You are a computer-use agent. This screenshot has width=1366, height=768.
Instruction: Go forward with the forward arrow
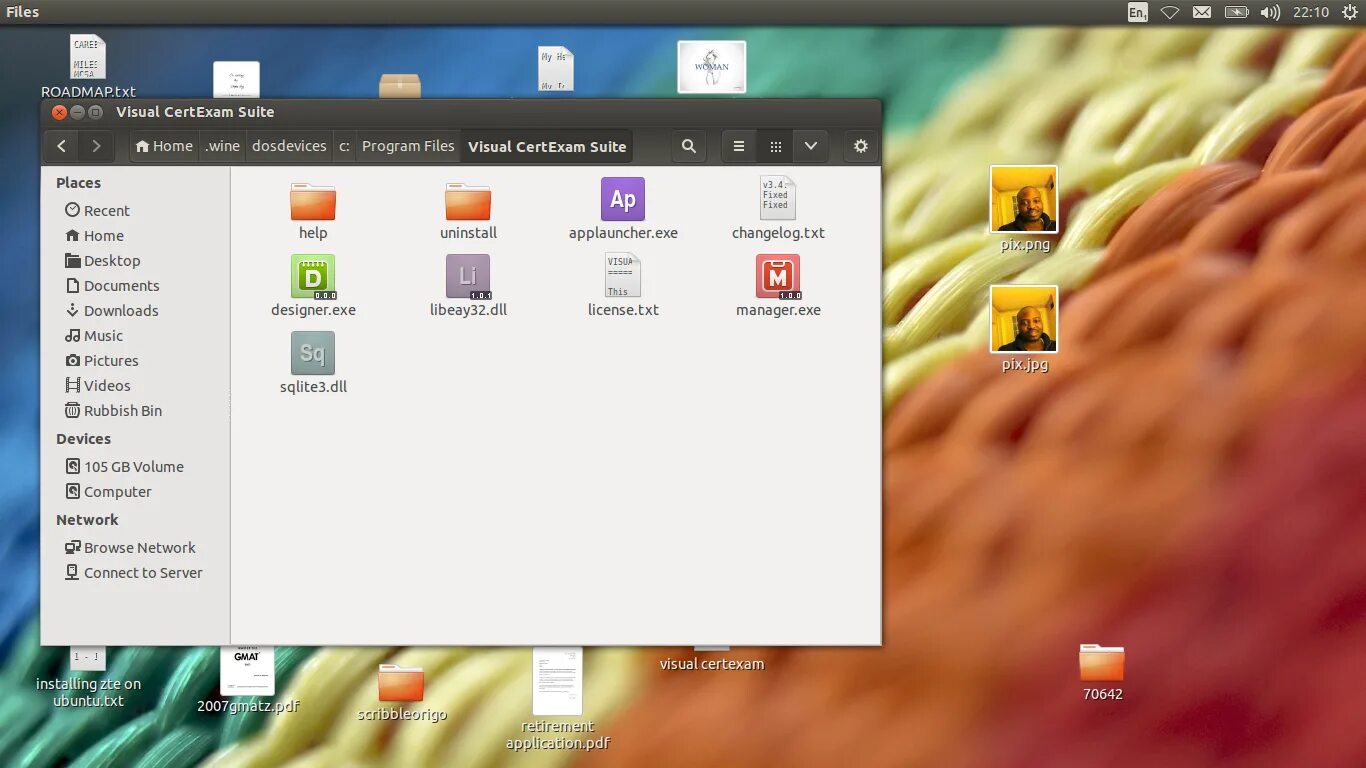tap(96, 146)
